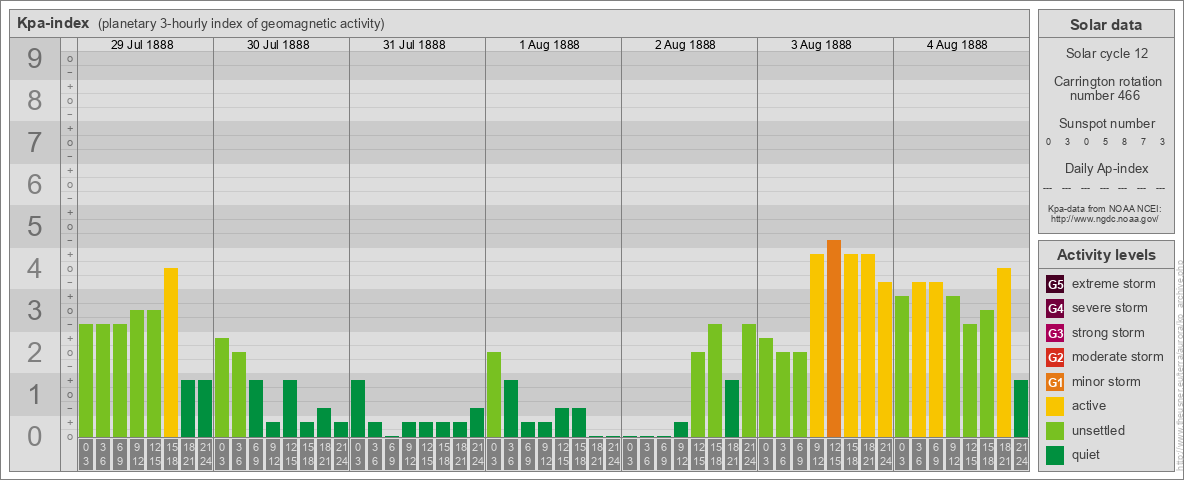This screenshot has width=1184, height=480.
Task: Click the 'extreme storm' legend label
Action: [x=1114, y=284]
